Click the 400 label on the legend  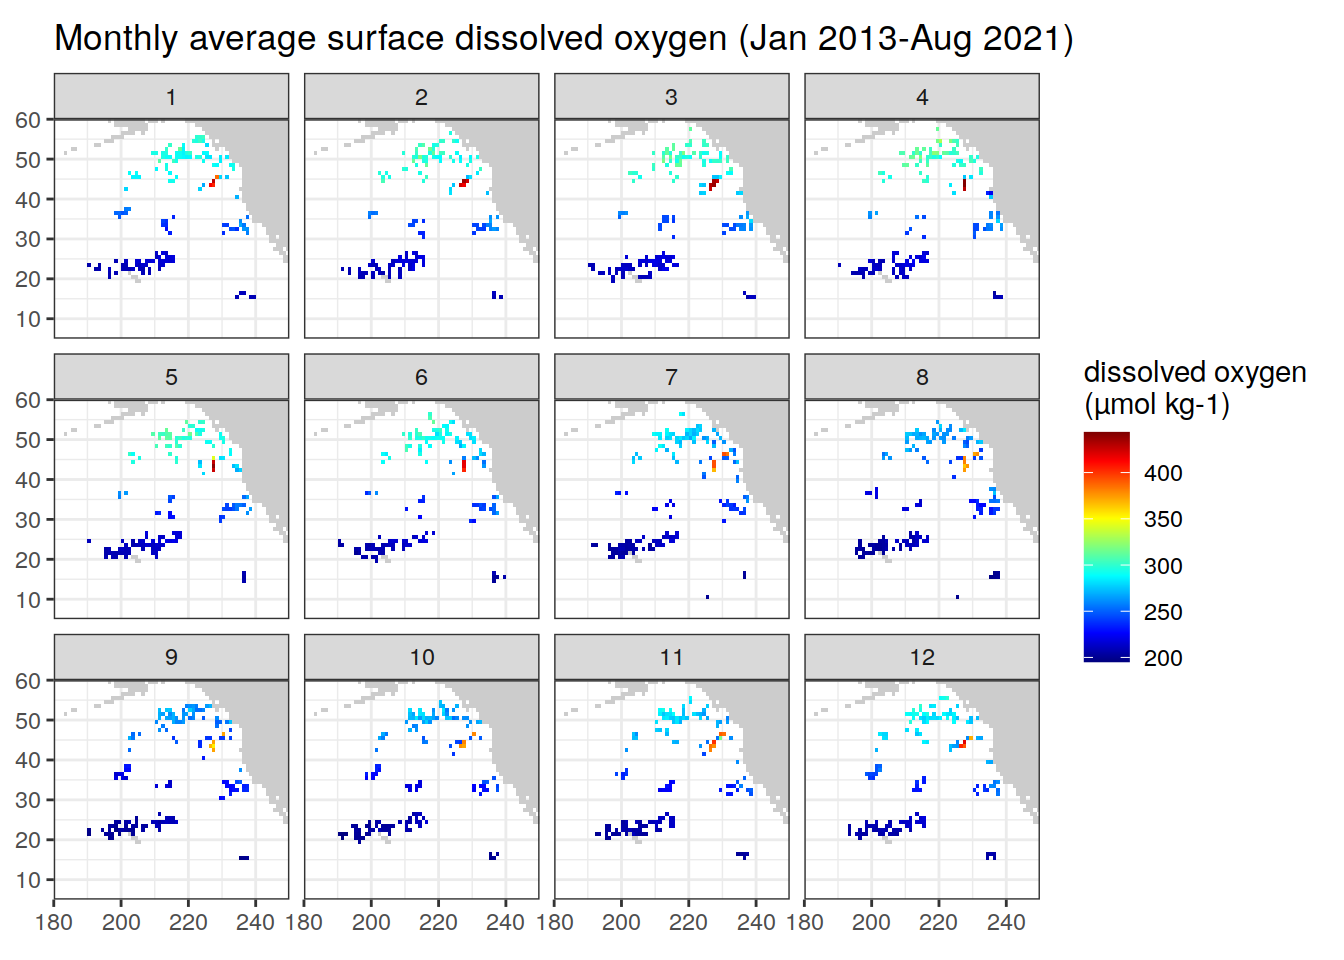coord(1163,473)
